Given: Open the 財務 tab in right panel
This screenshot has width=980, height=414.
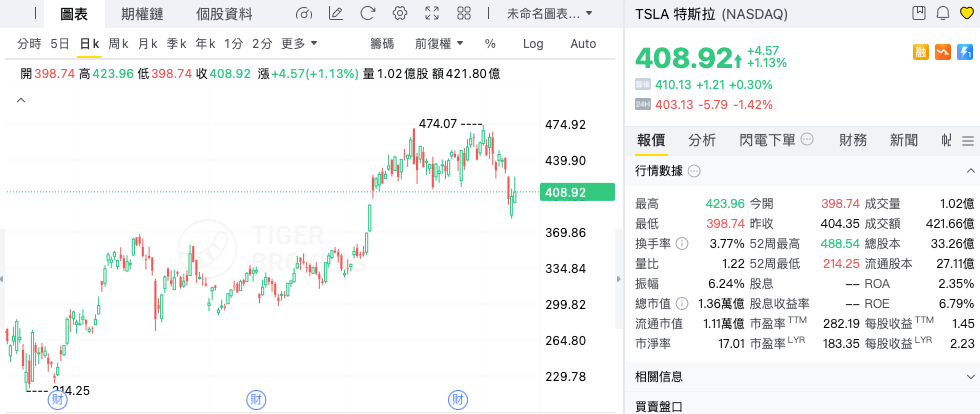Looking at the screenshot, I should (x=853, y=140).
